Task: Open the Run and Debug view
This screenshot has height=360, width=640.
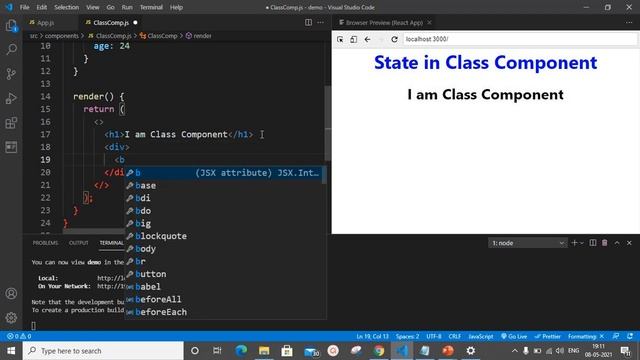Action: click(11, 98)
